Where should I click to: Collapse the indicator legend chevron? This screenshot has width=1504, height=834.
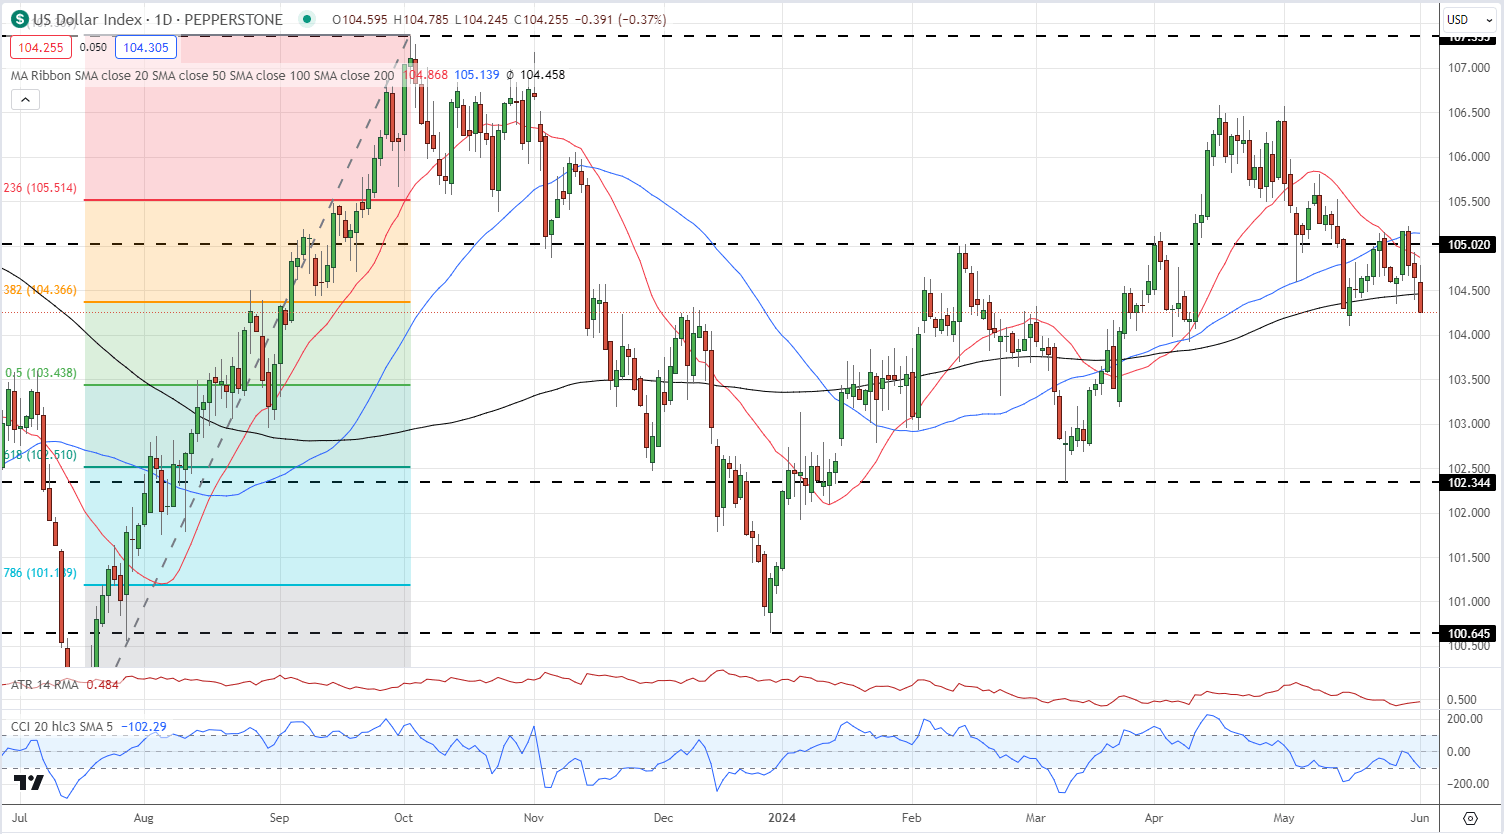[x=25, y=99]
